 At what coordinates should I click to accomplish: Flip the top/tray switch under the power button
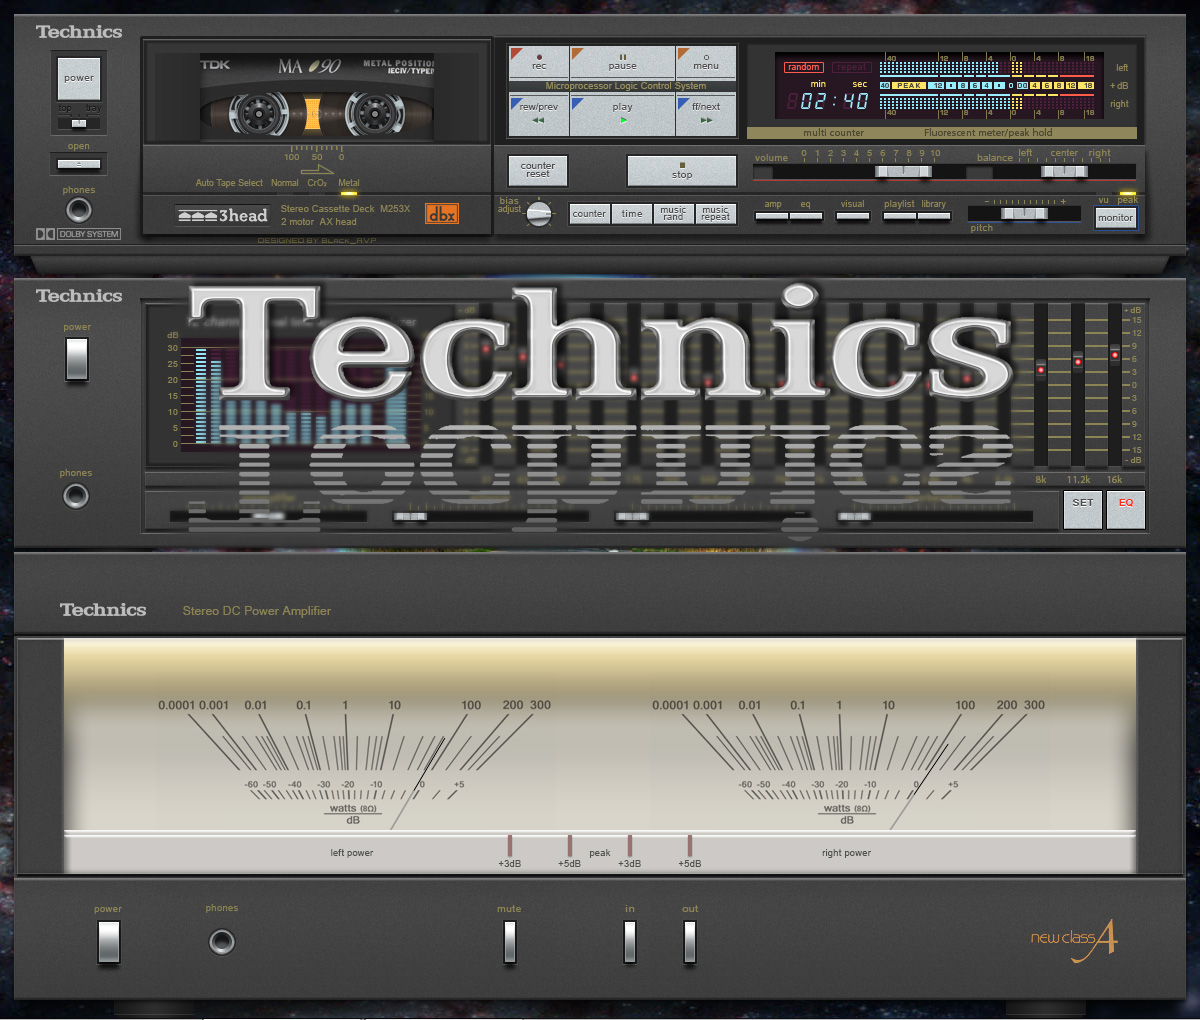tap(79, 123)
